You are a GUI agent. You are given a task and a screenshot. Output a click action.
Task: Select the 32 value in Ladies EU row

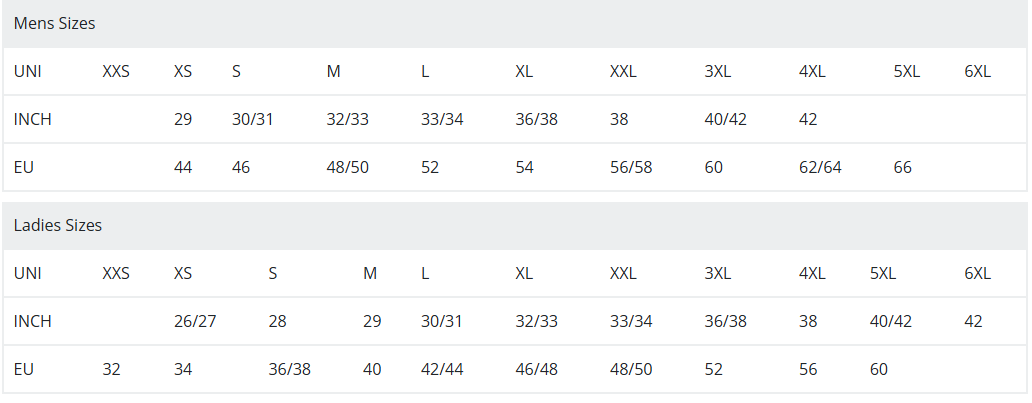click(111, 369)
